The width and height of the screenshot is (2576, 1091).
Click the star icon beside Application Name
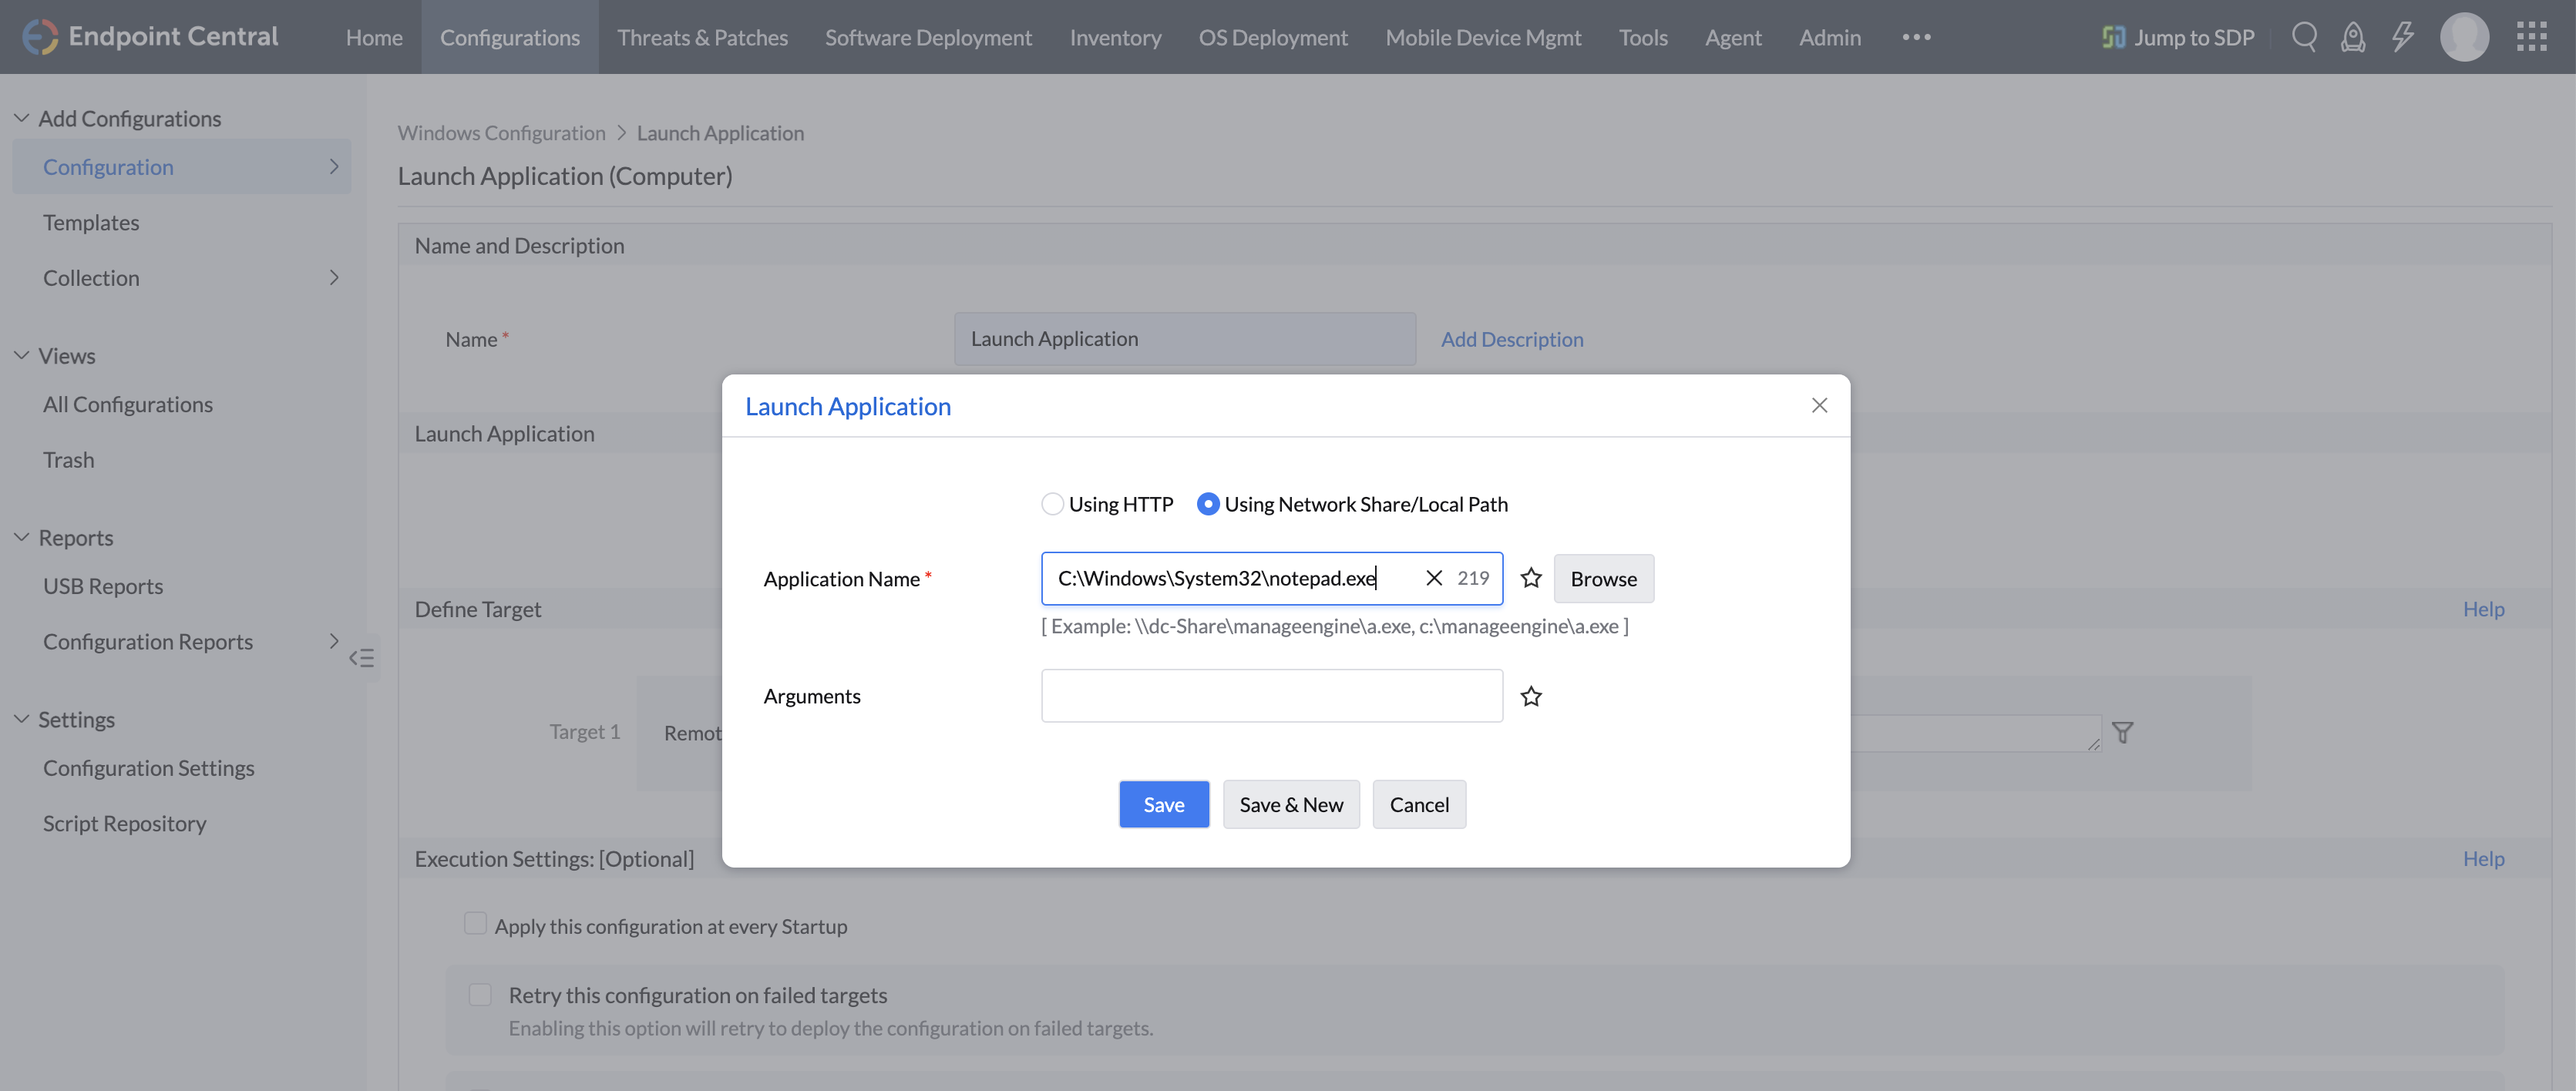pyautogui.click(x=1531, y=578)
